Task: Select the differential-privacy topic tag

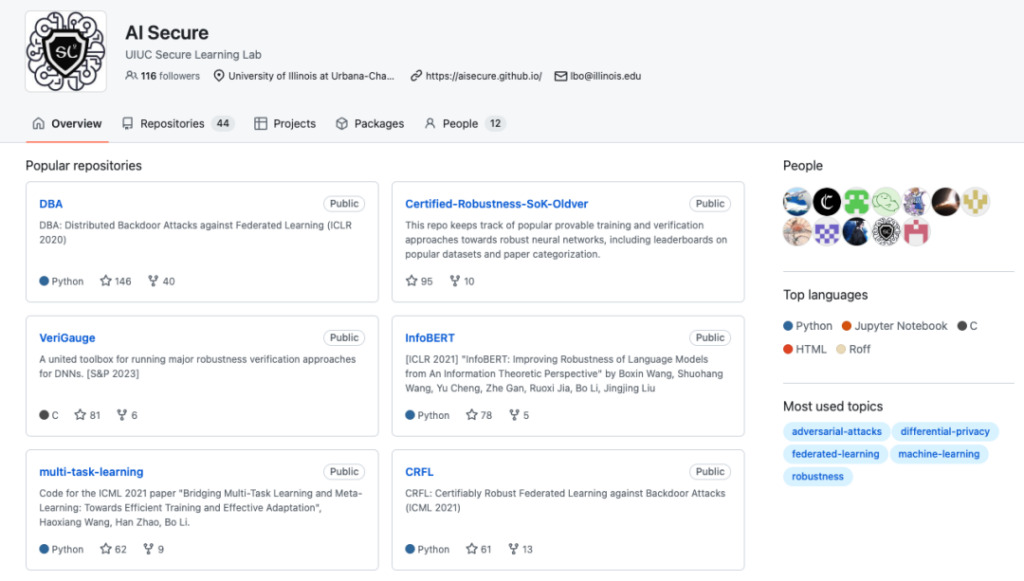Action: click(x=945, y=432)
